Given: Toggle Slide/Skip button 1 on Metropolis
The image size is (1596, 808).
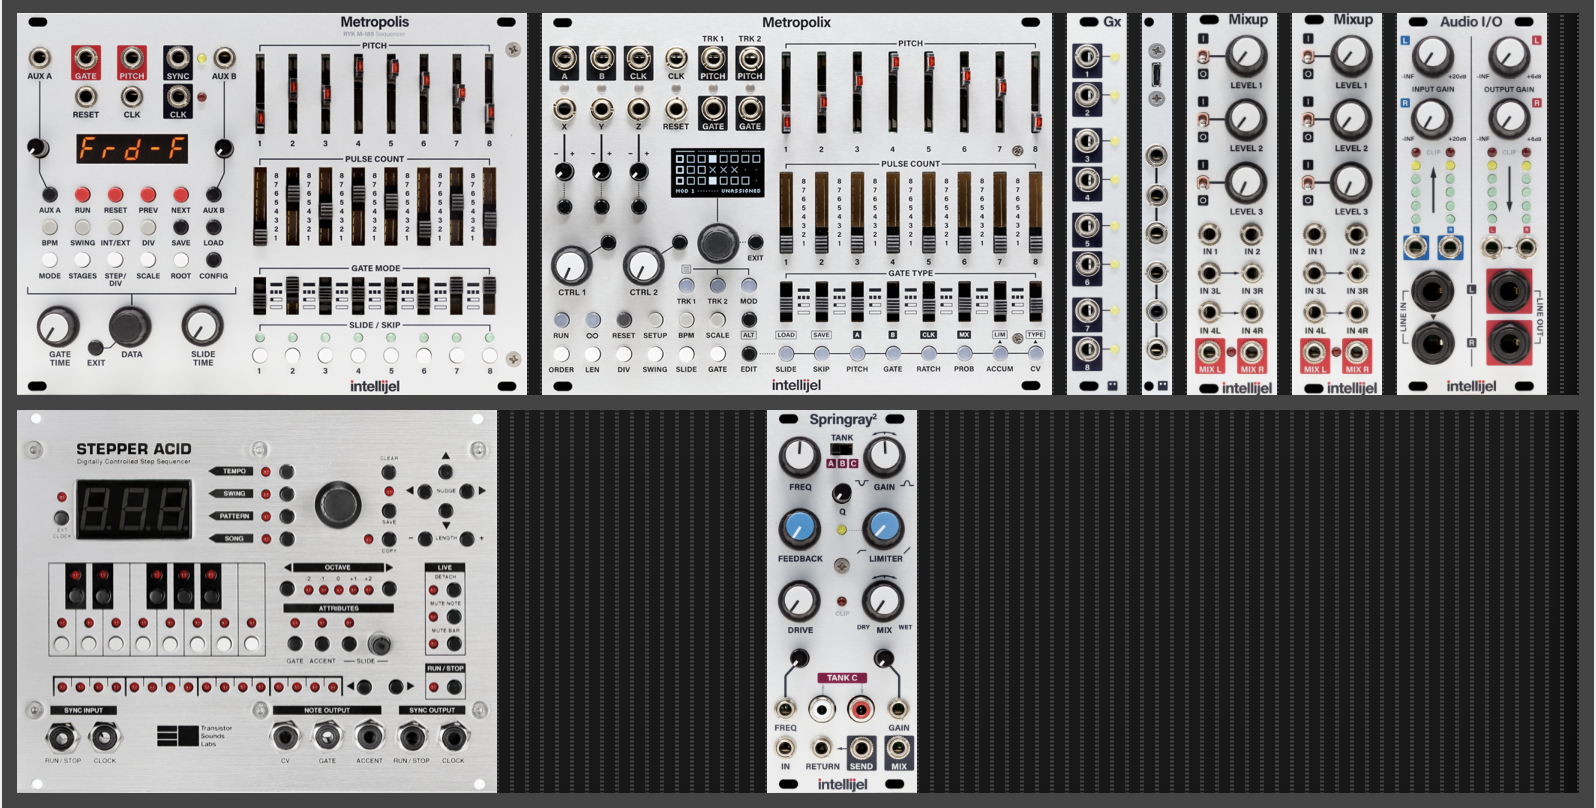Looking at the screenshot, I should click(x=260, y=355).
